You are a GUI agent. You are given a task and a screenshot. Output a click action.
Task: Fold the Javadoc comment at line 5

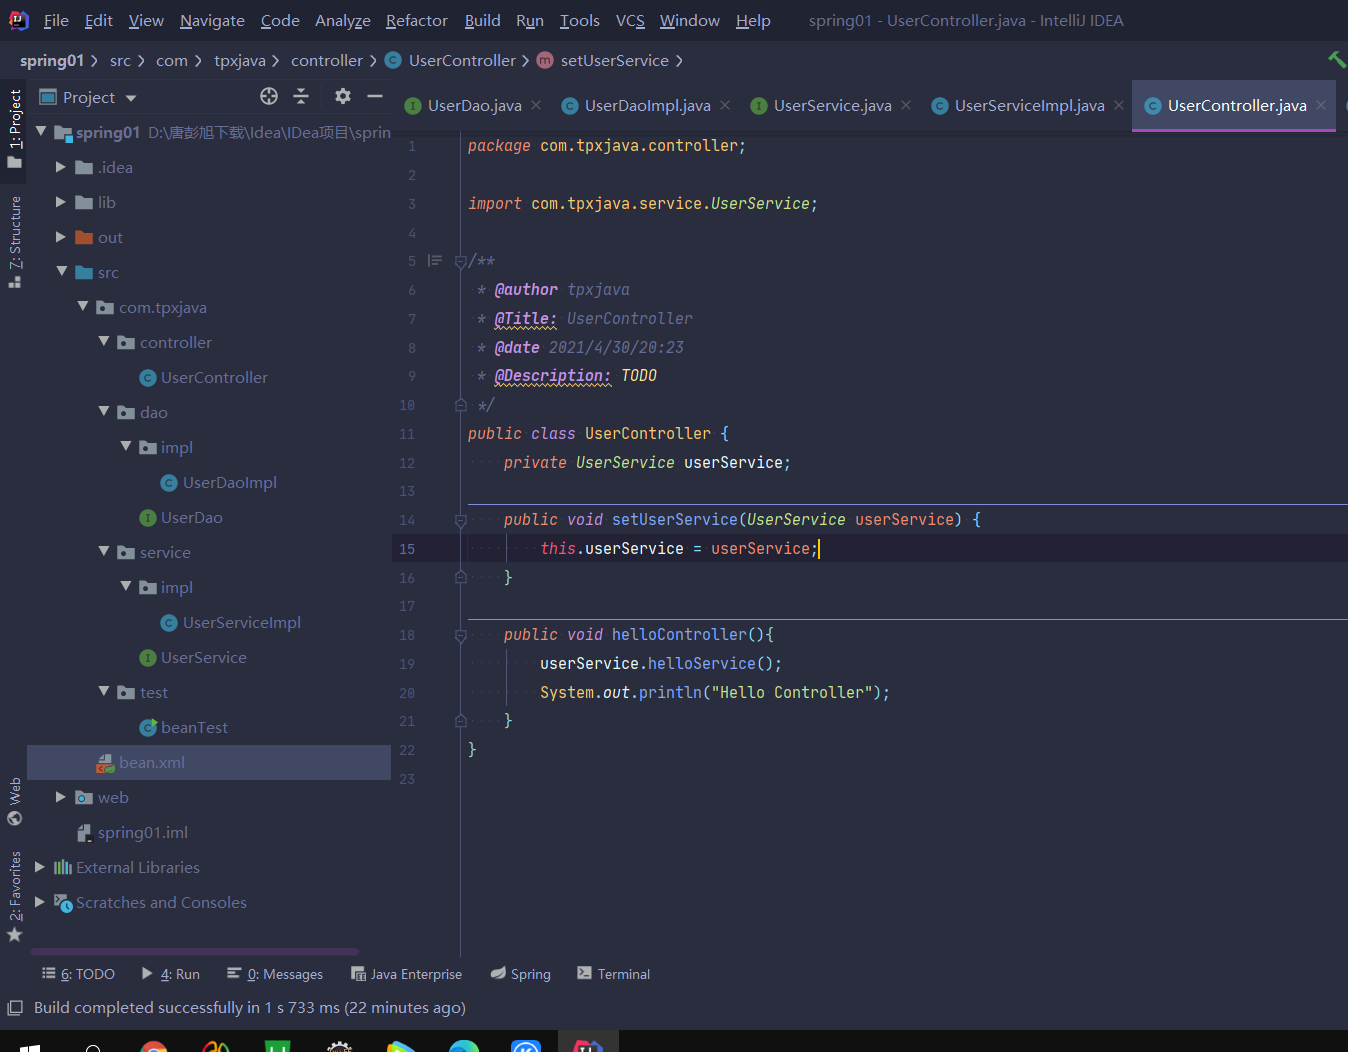coord(460,262)
